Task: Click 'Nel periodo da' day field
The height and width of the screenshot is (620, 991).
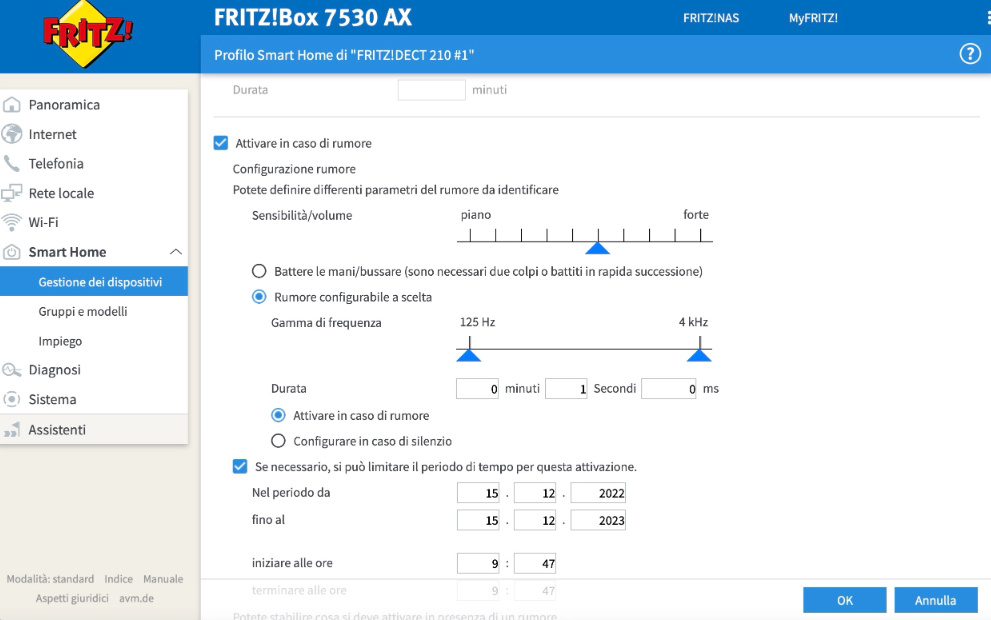Action: tap(478, 493)
